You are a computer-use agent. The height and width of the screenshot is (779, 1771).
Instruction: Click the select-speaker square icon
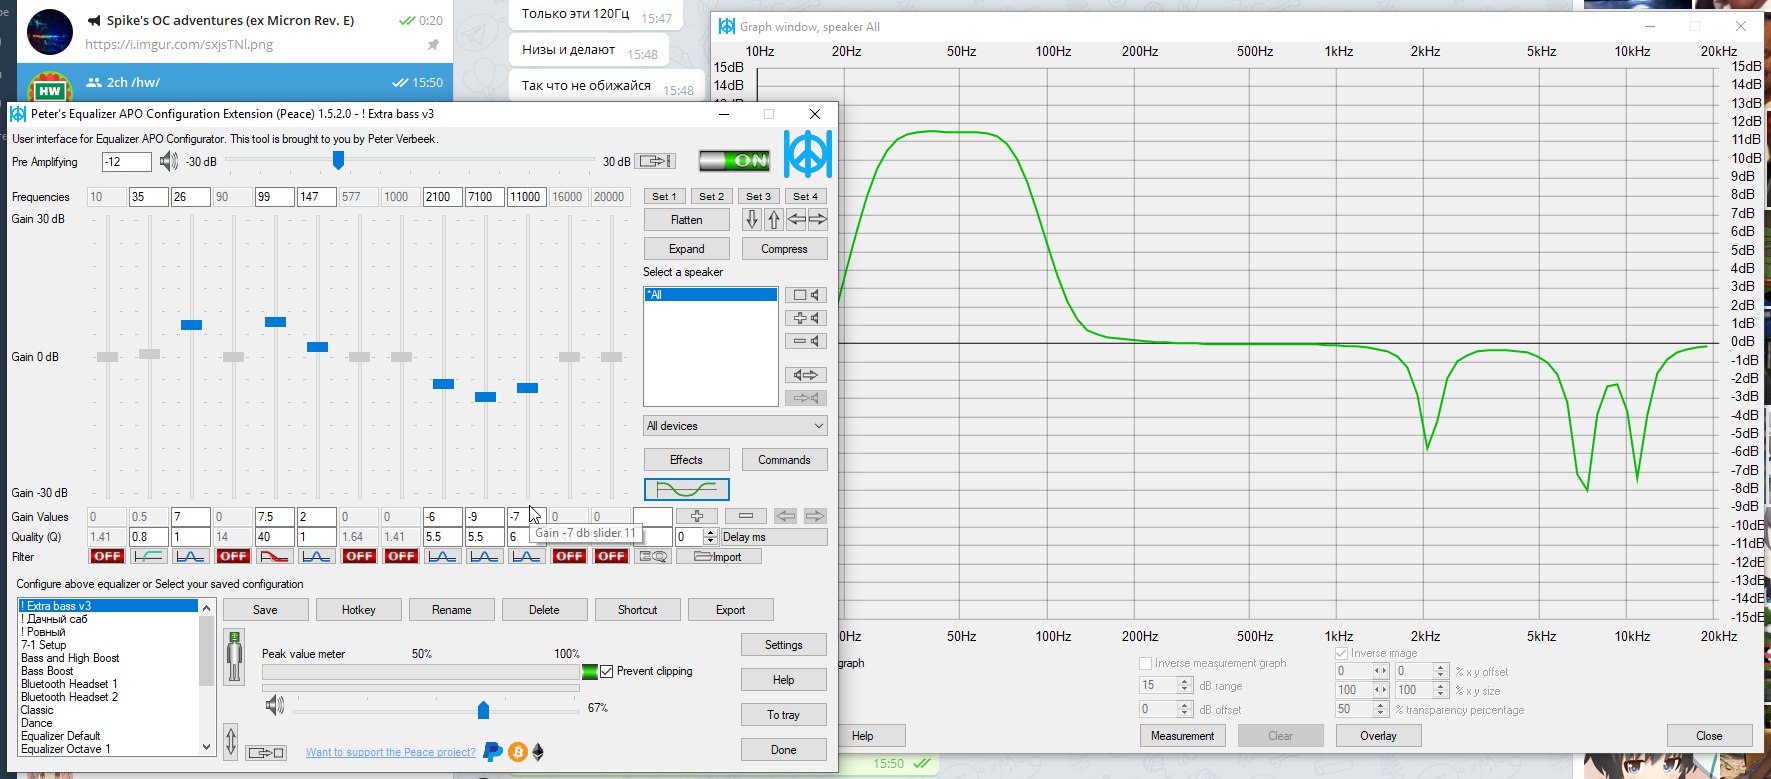click(806, 295)
